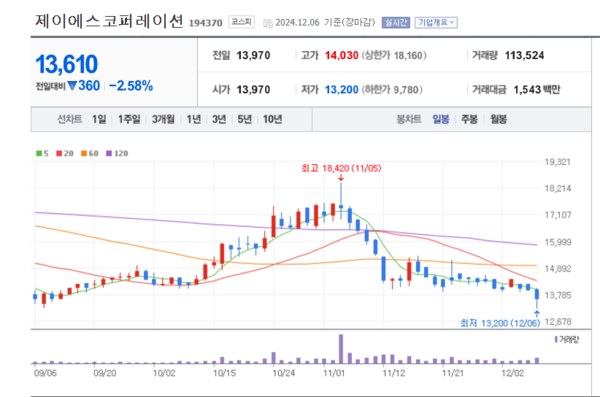The image size is (600, 397).
Task: Click the 12,678 price axis label
Action: (x=558, y=322)
